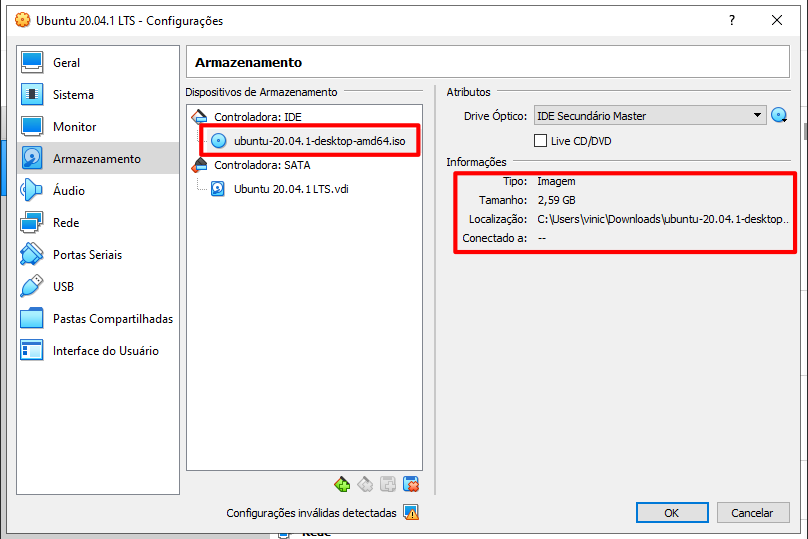The width and height of the screenshot is (808, 539).
Task: Select Controladora: IDE in the tree
Action: (x=258, y=117)
